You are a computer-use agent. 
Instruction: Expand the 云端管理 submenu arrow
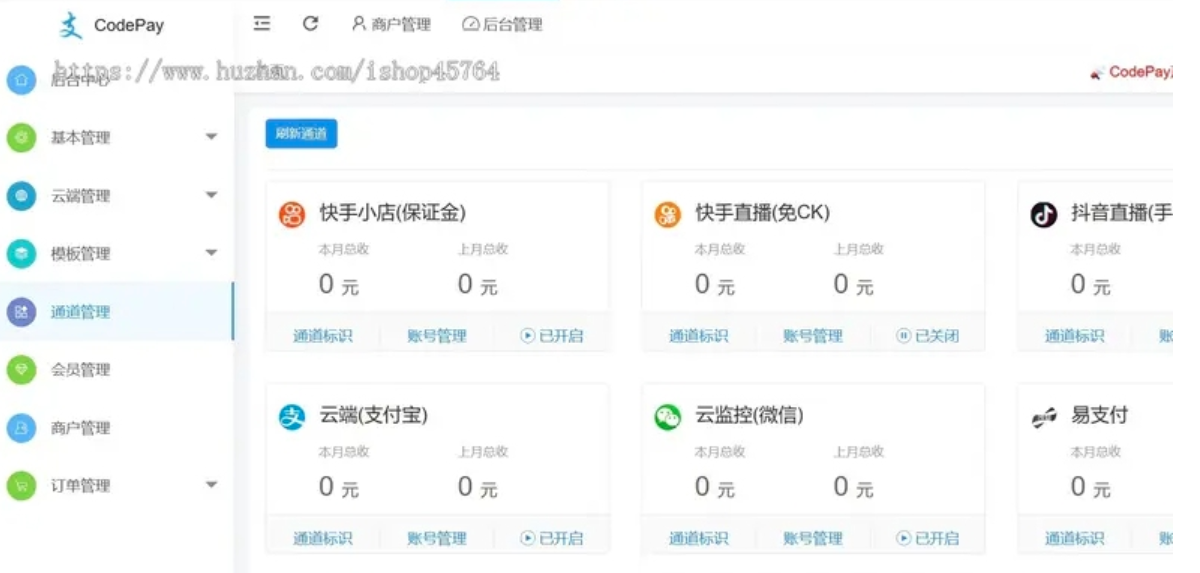pyautogui.click(x=211, y=195)
